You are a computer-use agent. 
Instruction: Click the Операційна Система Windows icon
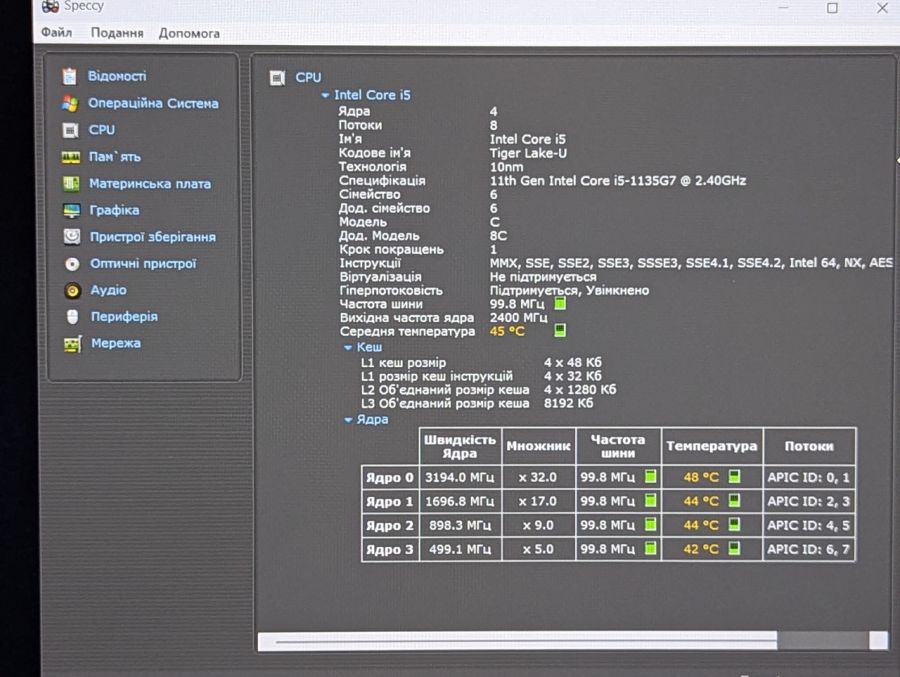70,103
